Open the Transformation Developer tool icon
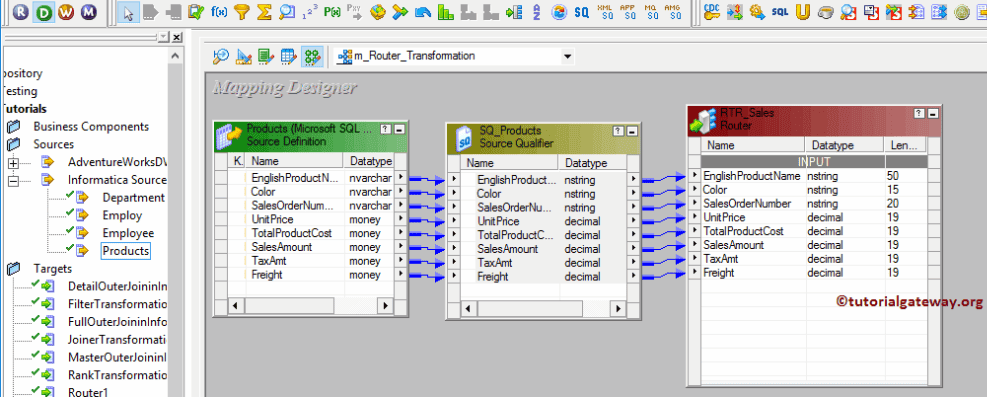 (266, 57)
